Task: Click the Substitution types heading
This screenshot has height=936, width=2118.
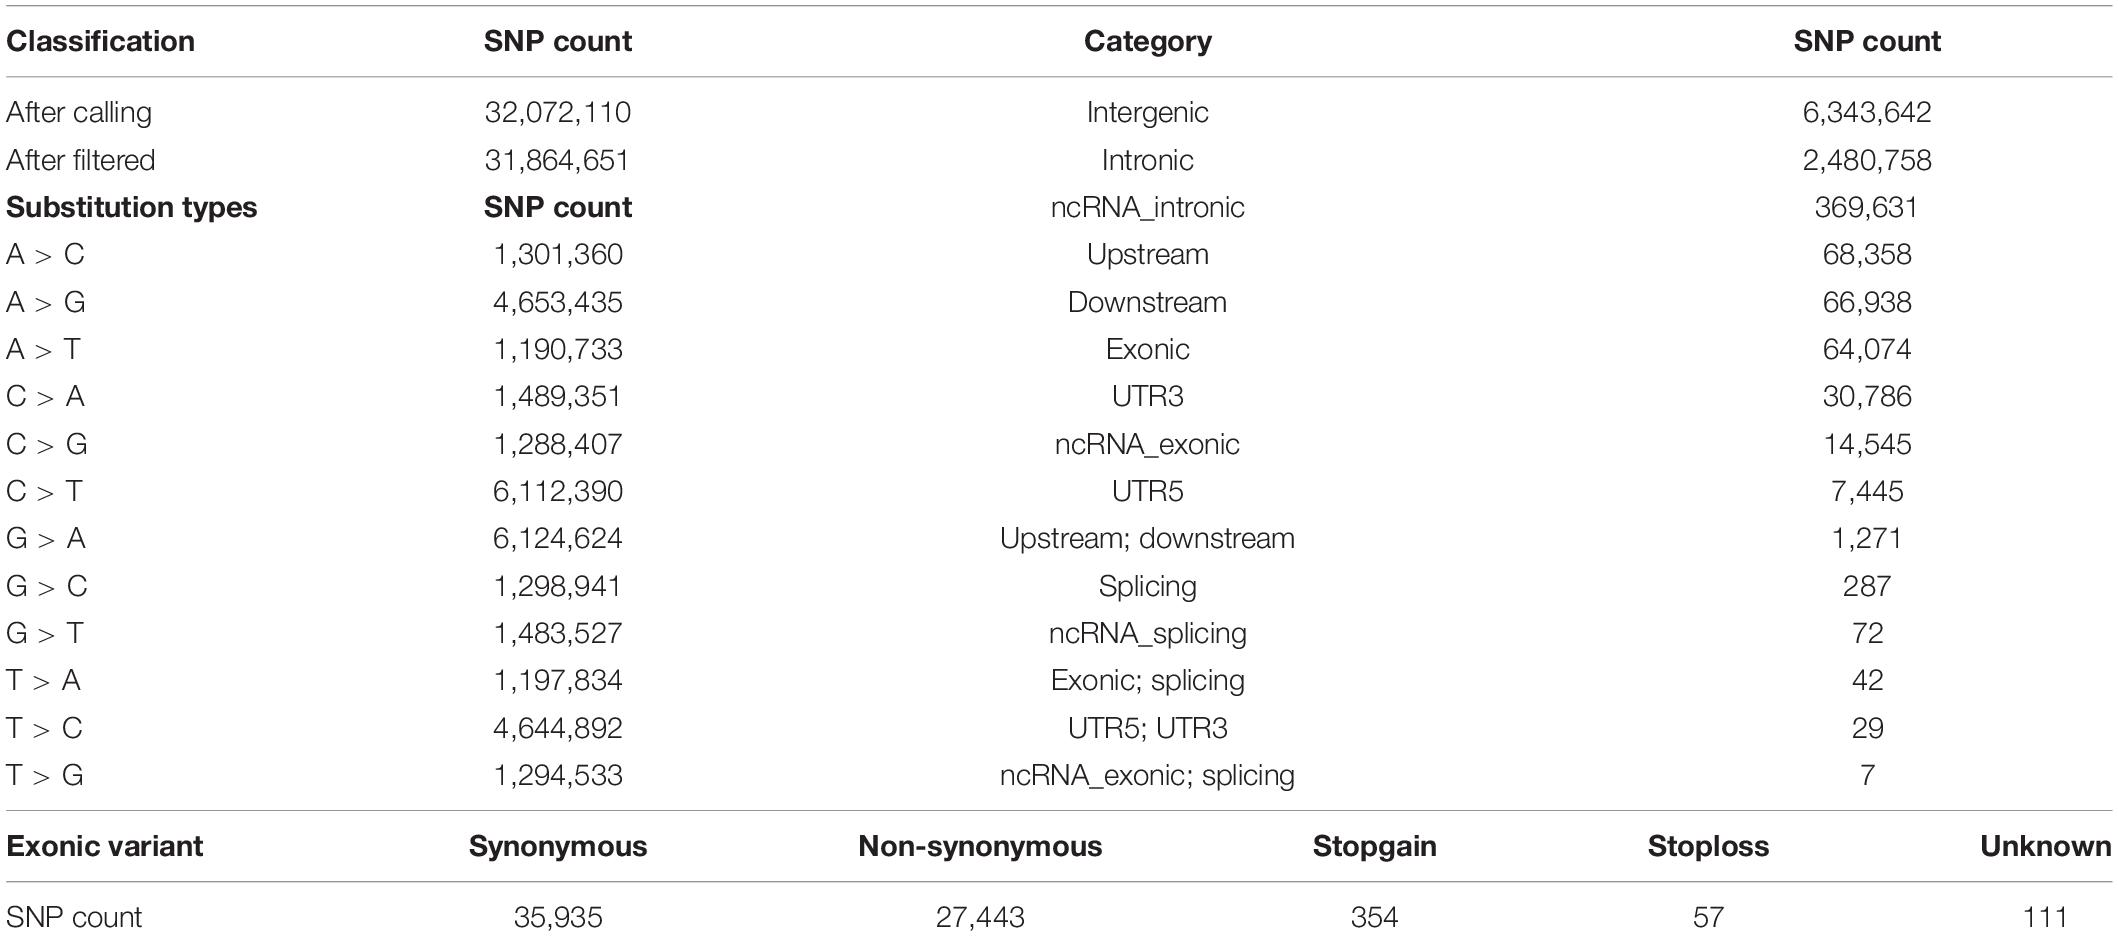Action: point(131,207)
